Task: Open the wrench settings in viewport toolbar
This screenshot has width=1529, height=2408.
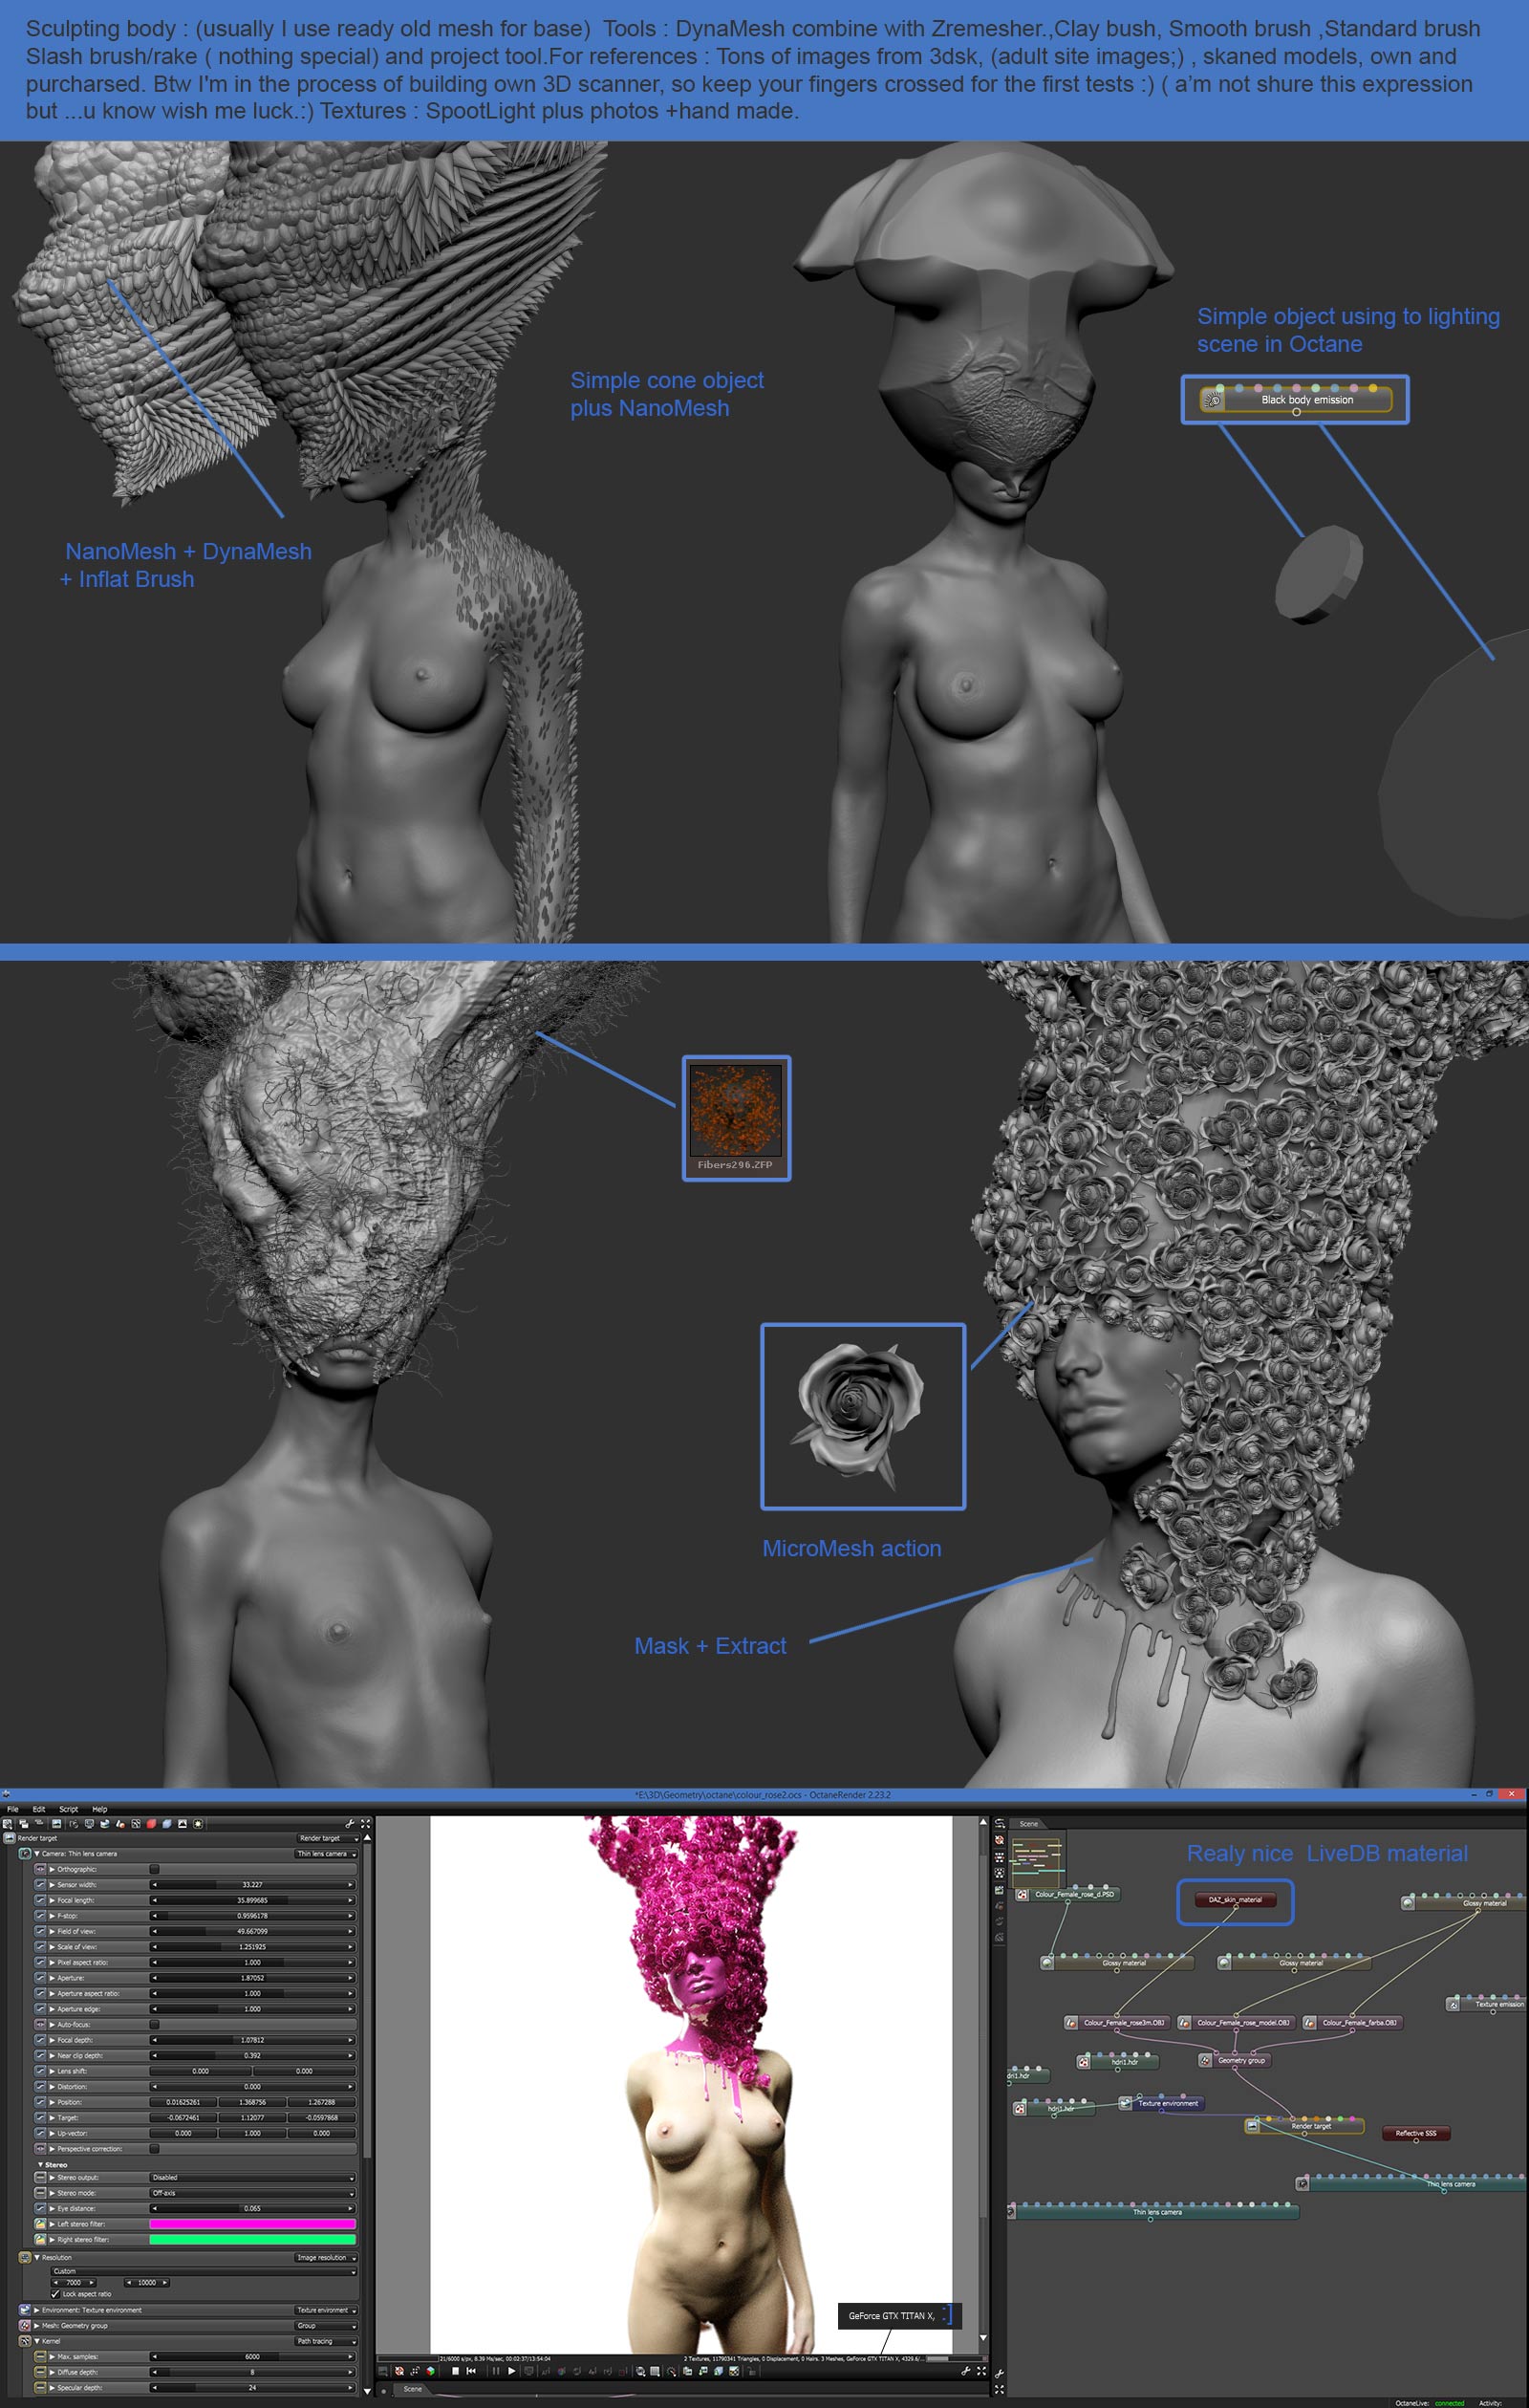Action: pyautogui.click(x=965, y=2371)
